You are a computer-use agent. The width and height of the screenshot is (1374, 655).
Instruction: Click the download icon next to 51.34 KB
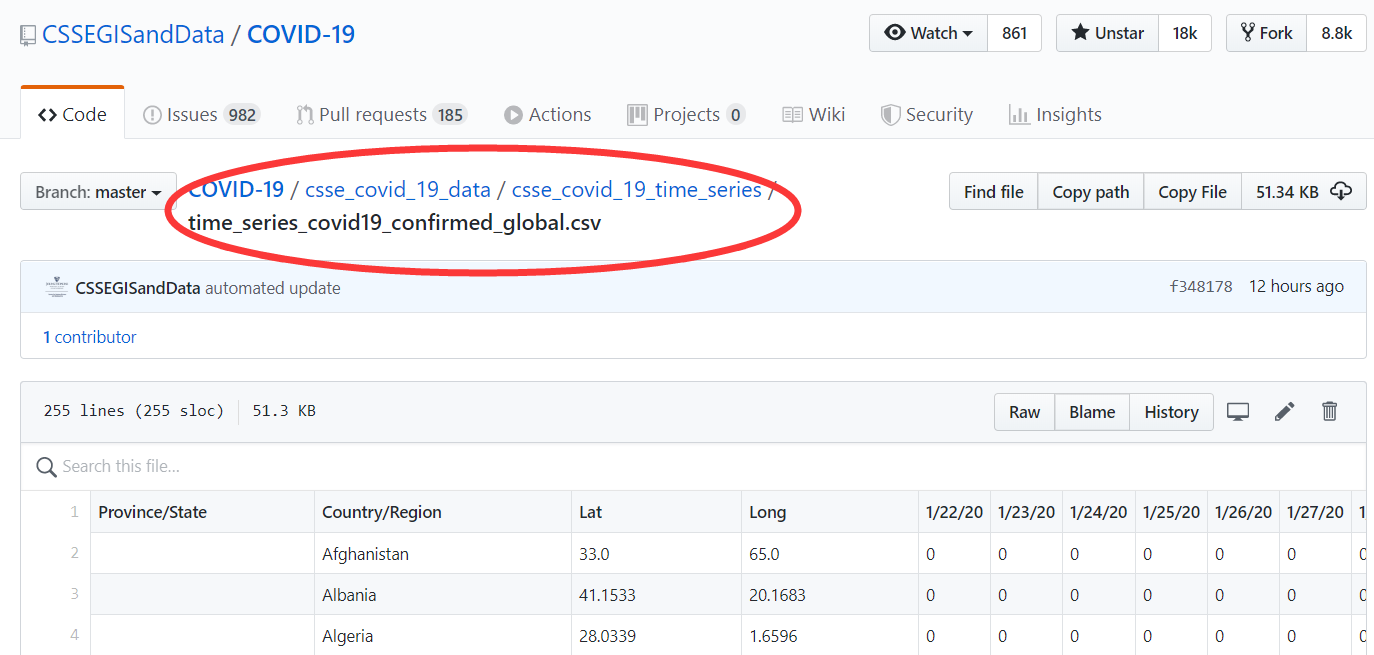1341,191
